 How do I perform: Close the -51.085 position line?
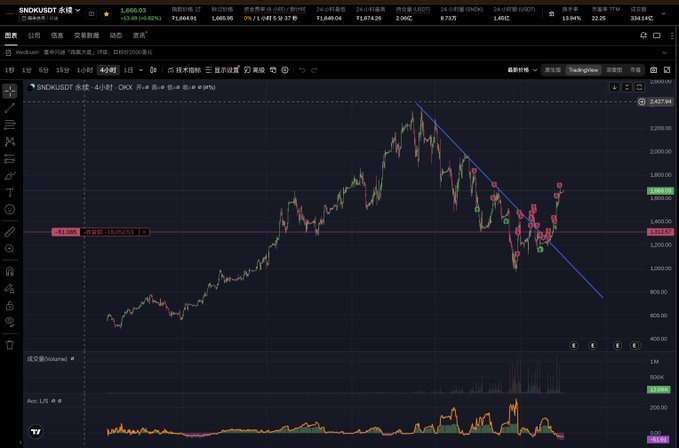(x=144, y=232)
